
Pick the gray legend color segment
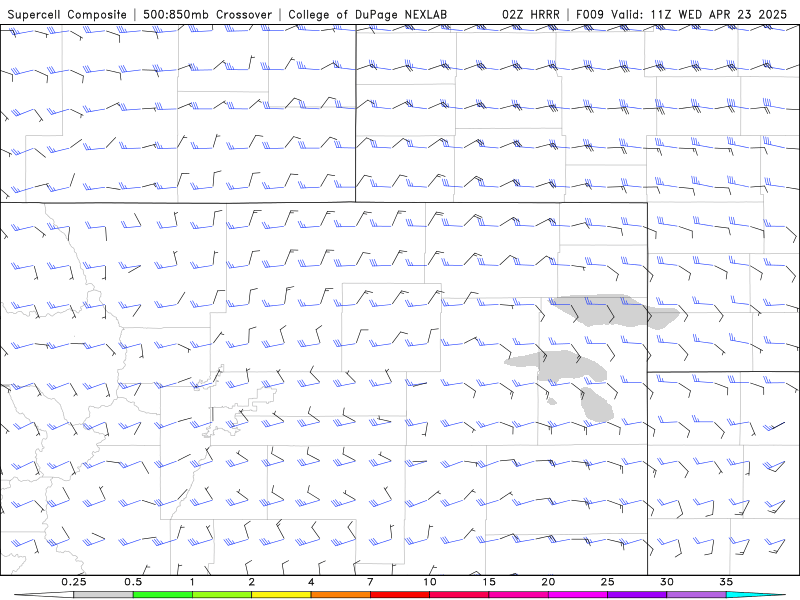[x=103, y=595]
